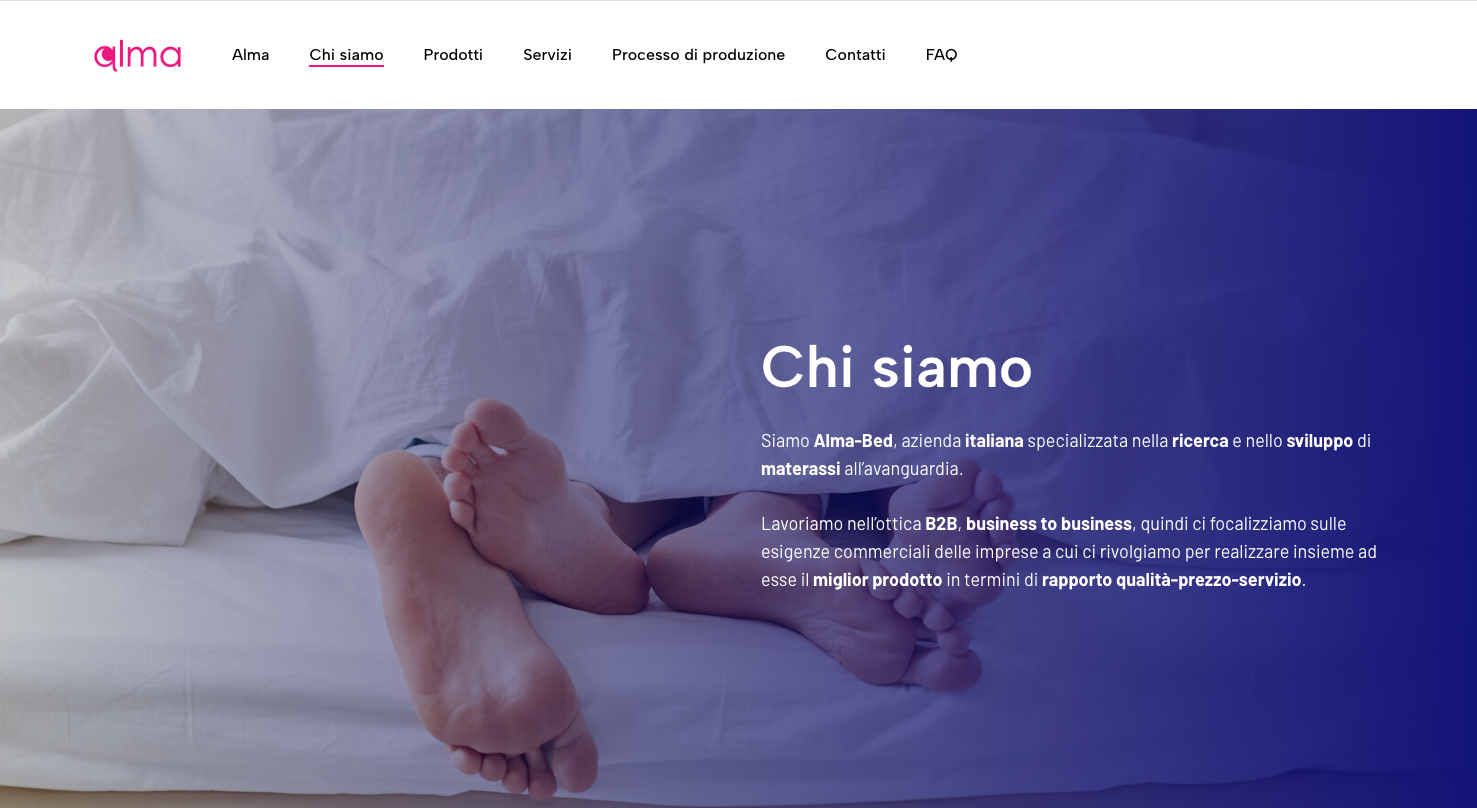Click the pink alma logo
Image resolution: width=1477 pixels, height=808 pixels.
tap(137, 55)
